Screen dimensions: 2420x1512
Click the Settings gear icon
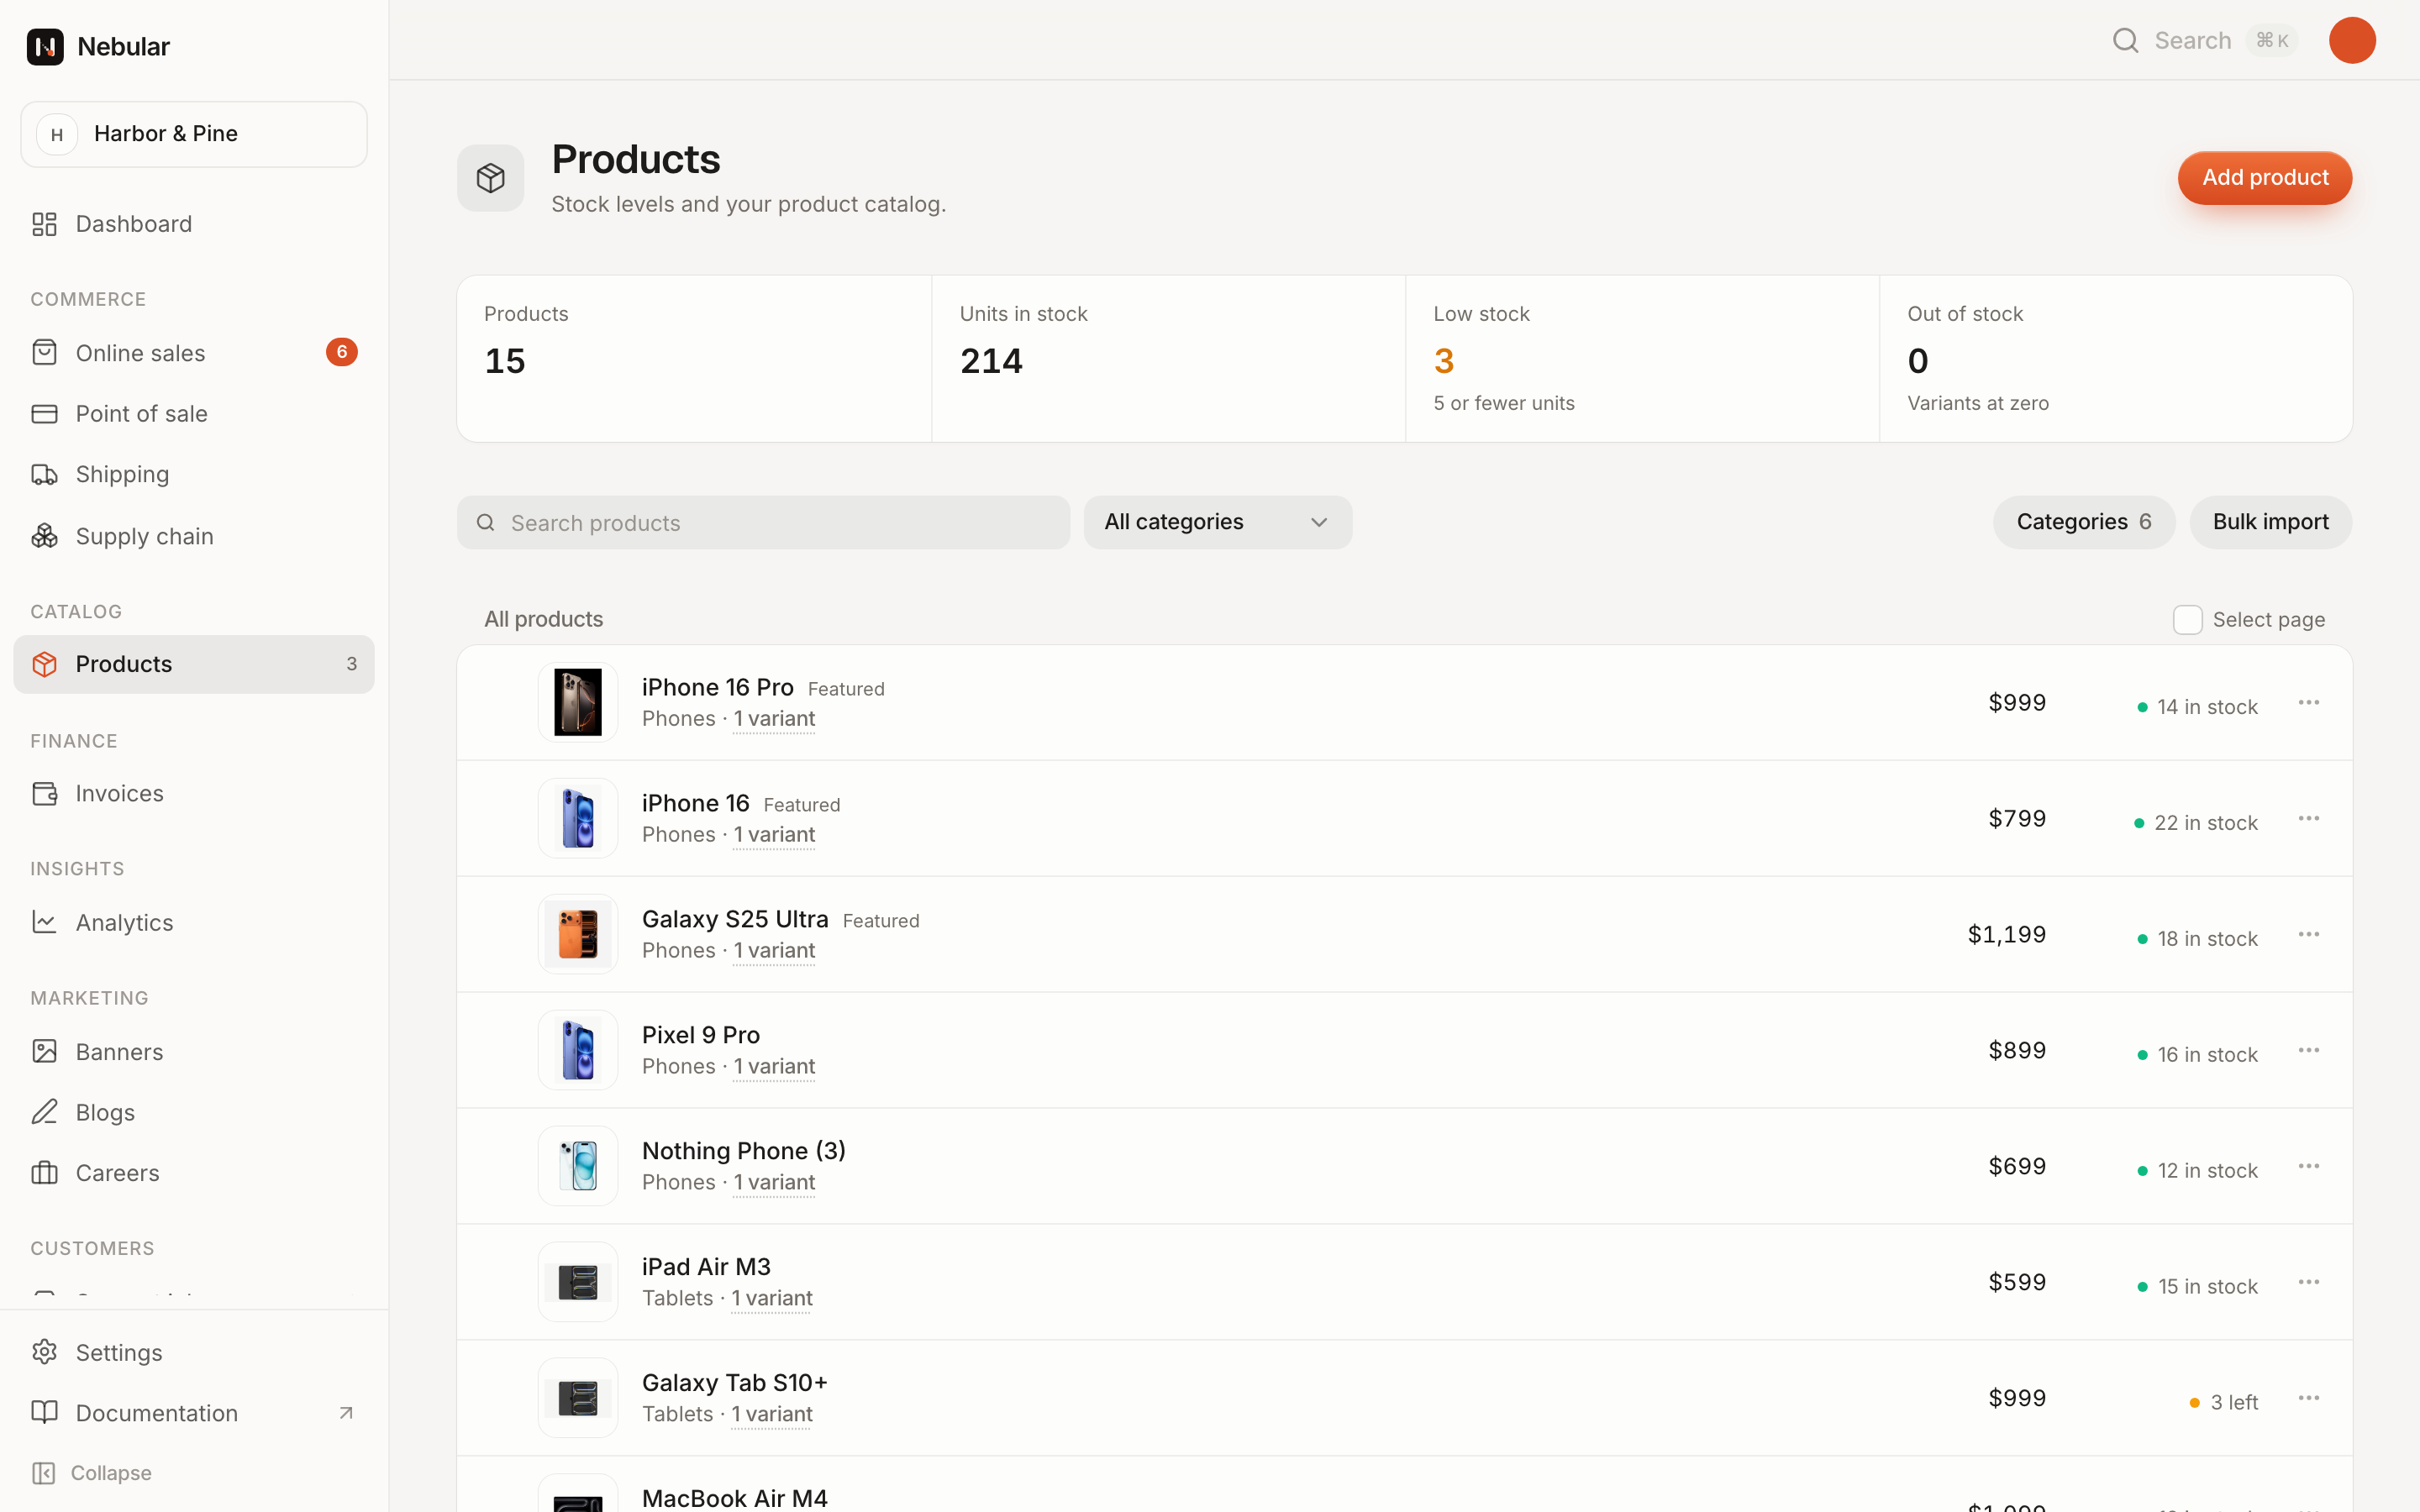tap(44, 1352)
